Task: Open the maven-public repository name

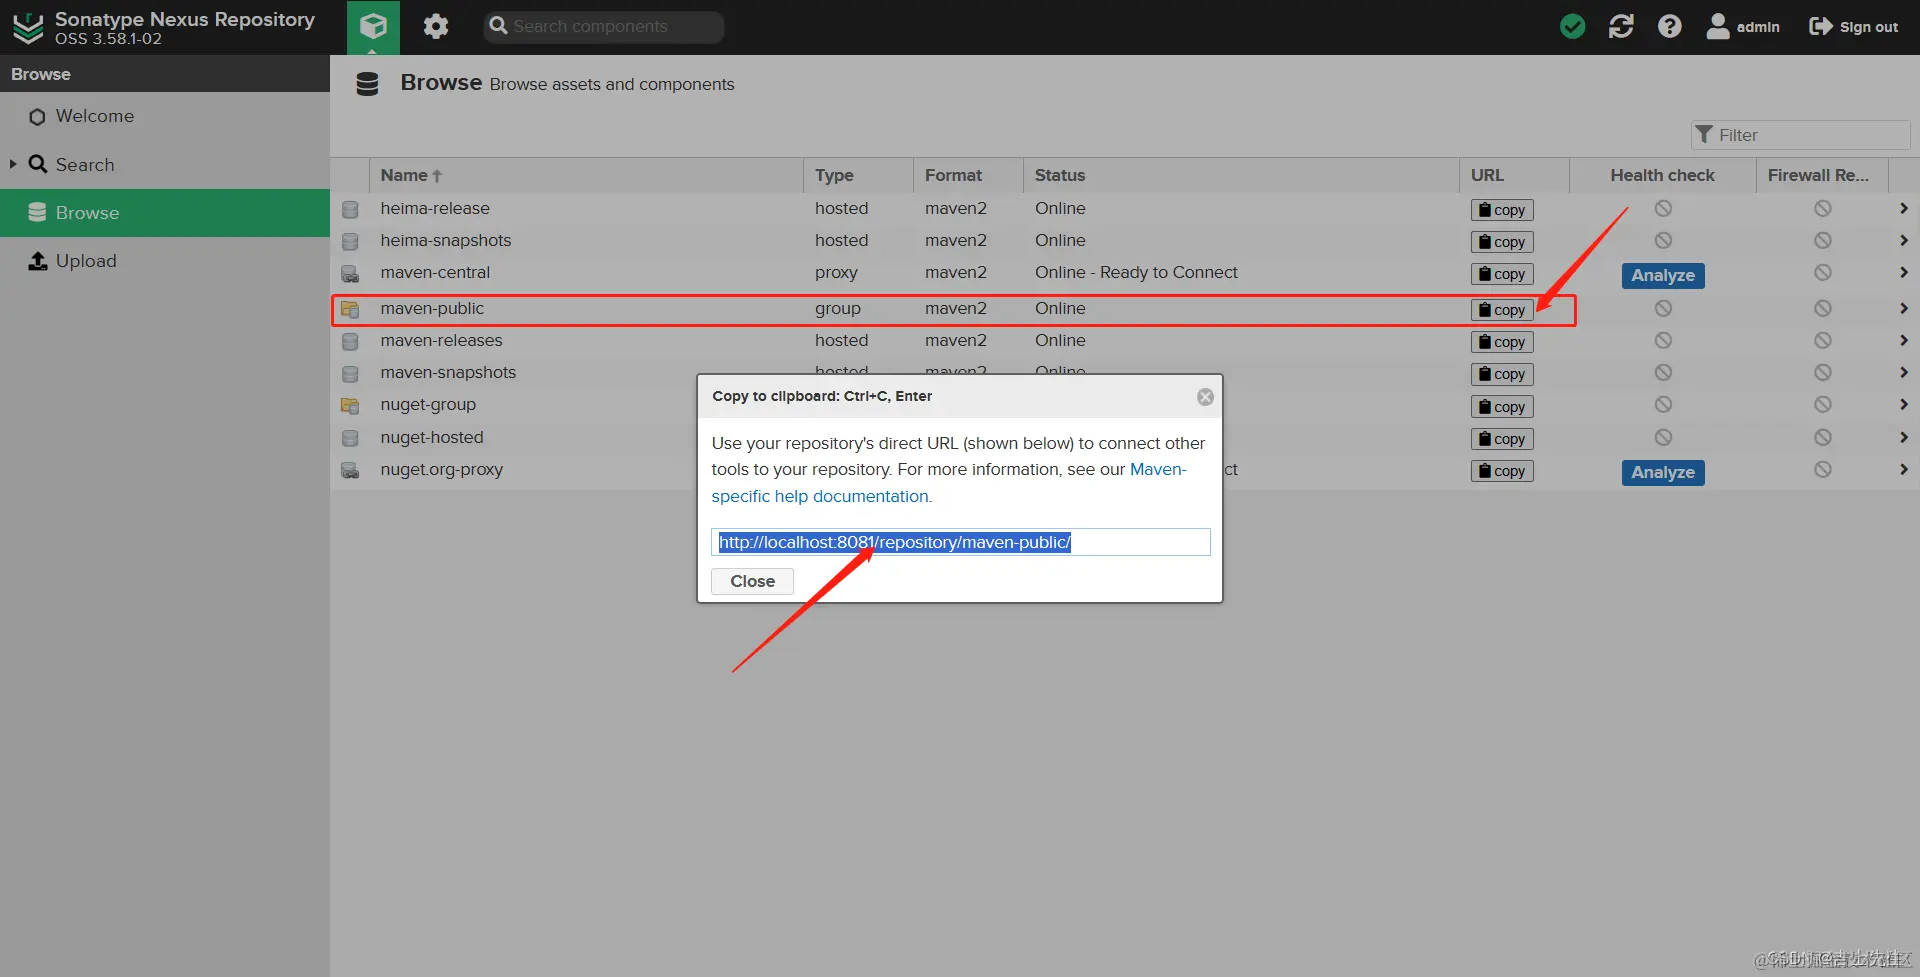Action: click(432, 308)
